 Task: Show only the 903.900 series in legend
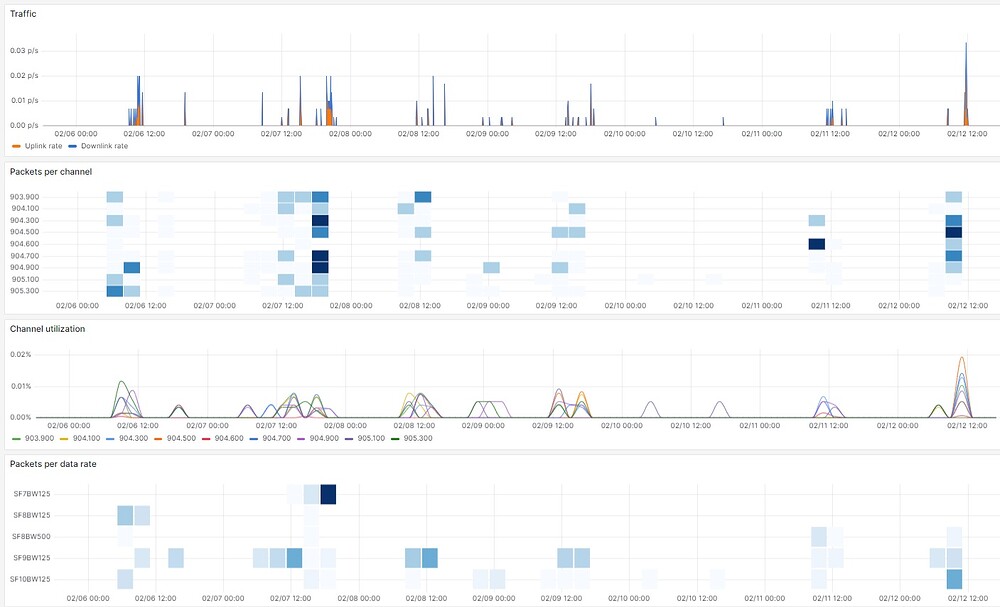pyautogui.click(x=40, y=438)
